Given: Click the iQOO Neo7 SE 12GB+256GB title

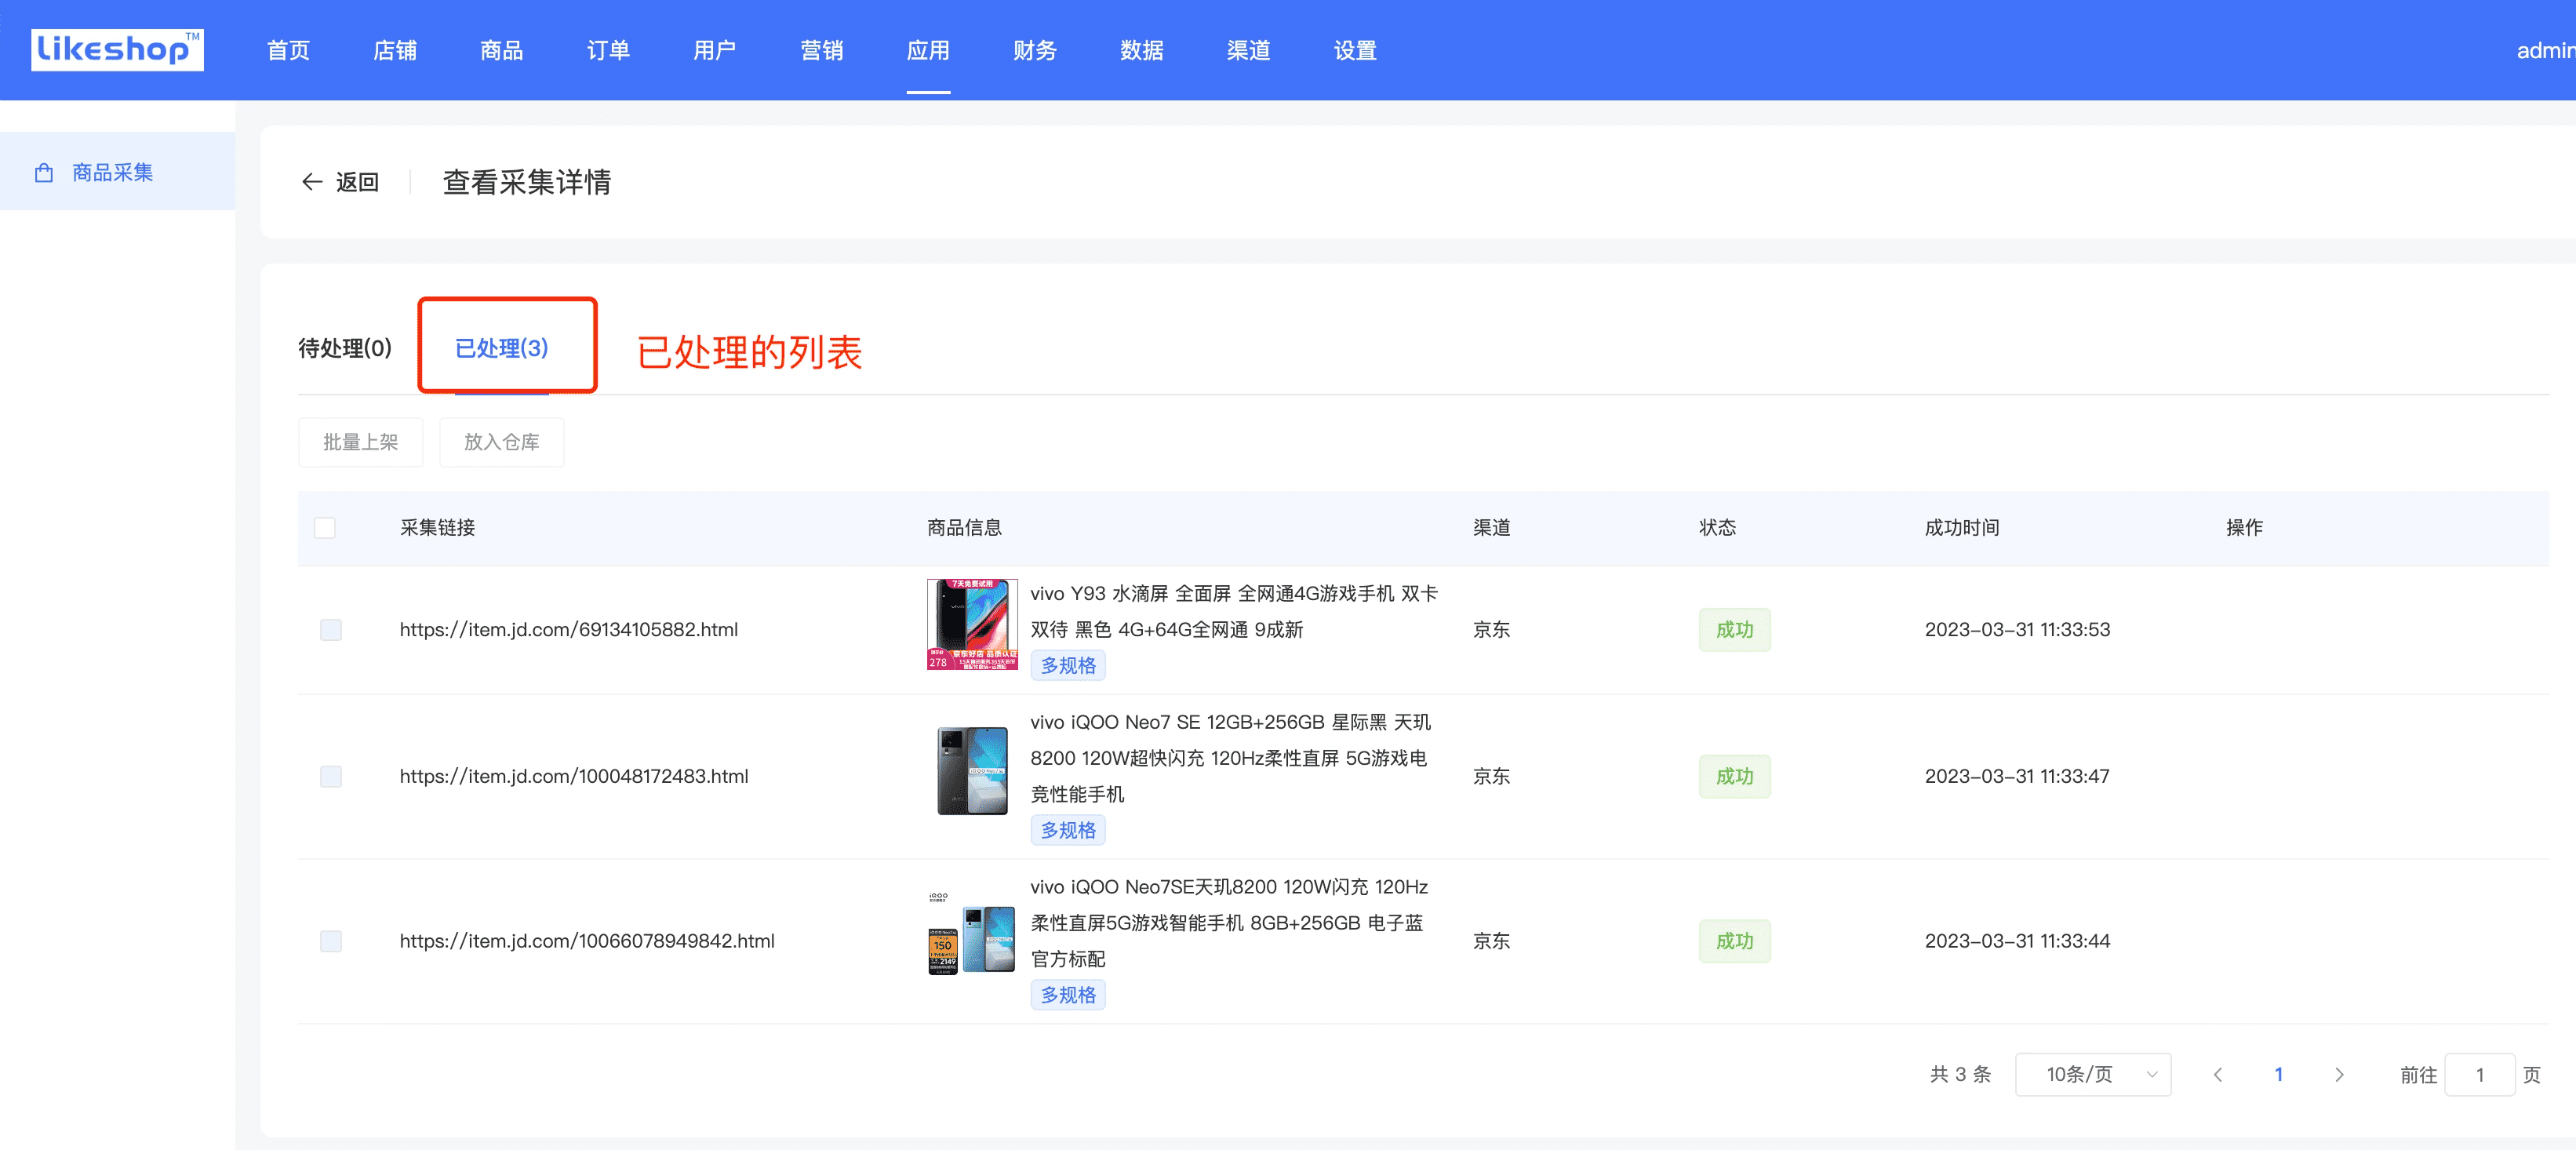Looking at the screenshot, I should pos(1231,759).
